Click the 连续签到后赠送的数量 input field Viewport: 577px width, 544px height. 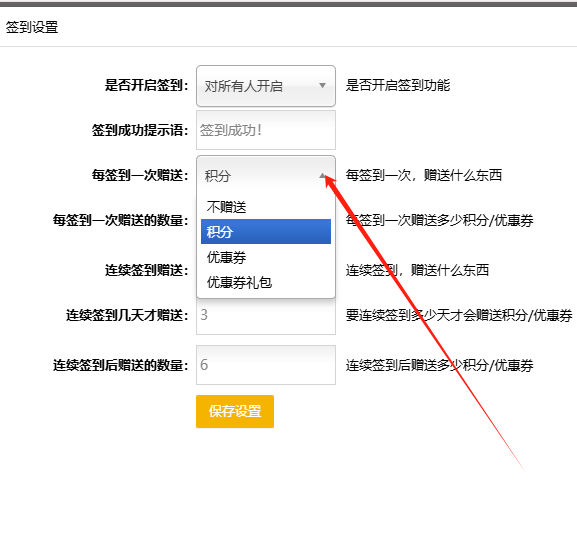point(266,365)
